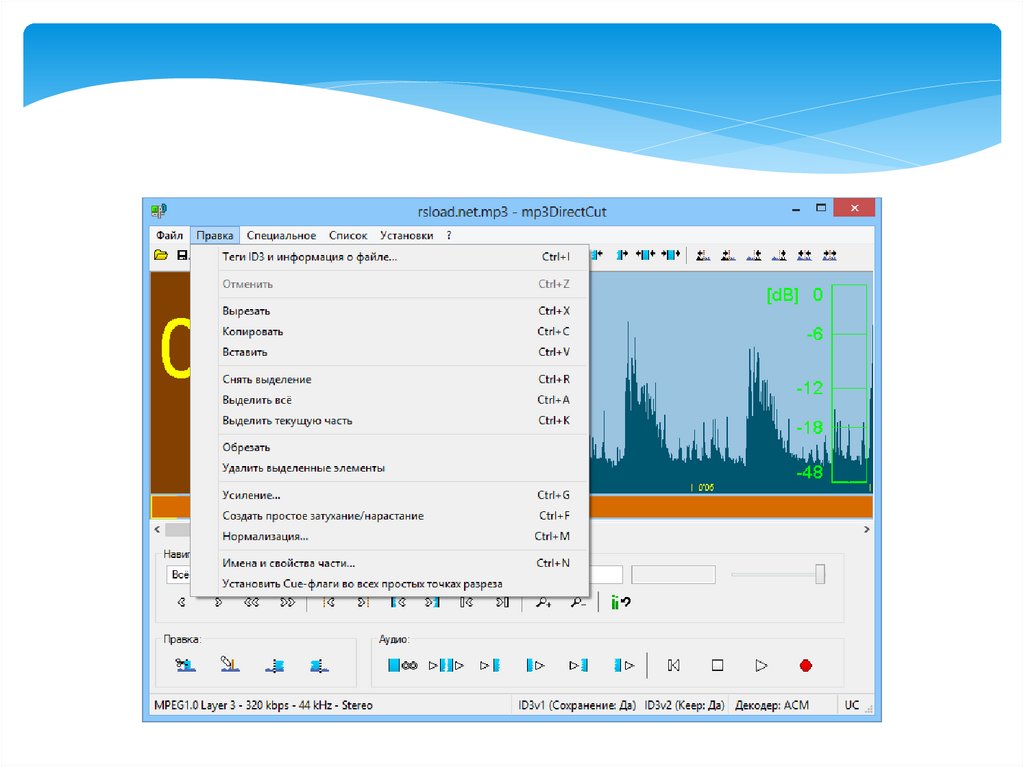Click the go-to-file-end bracket icon

click(502, 602)
